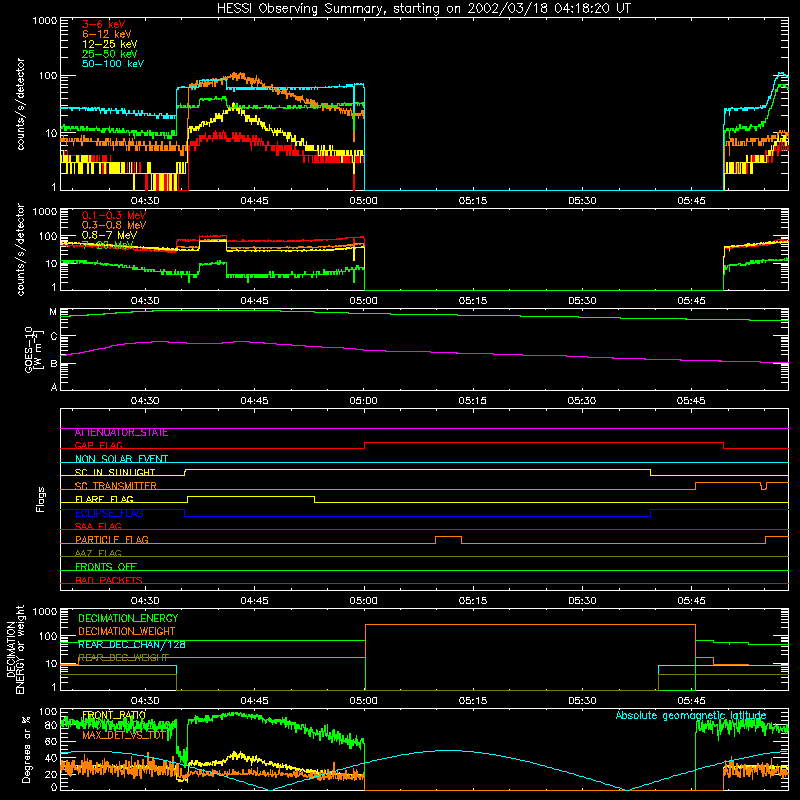Click the "MAX_DET_VS_TOT" legend label
The image size is (800, 800).
click(x=124, y=736)
